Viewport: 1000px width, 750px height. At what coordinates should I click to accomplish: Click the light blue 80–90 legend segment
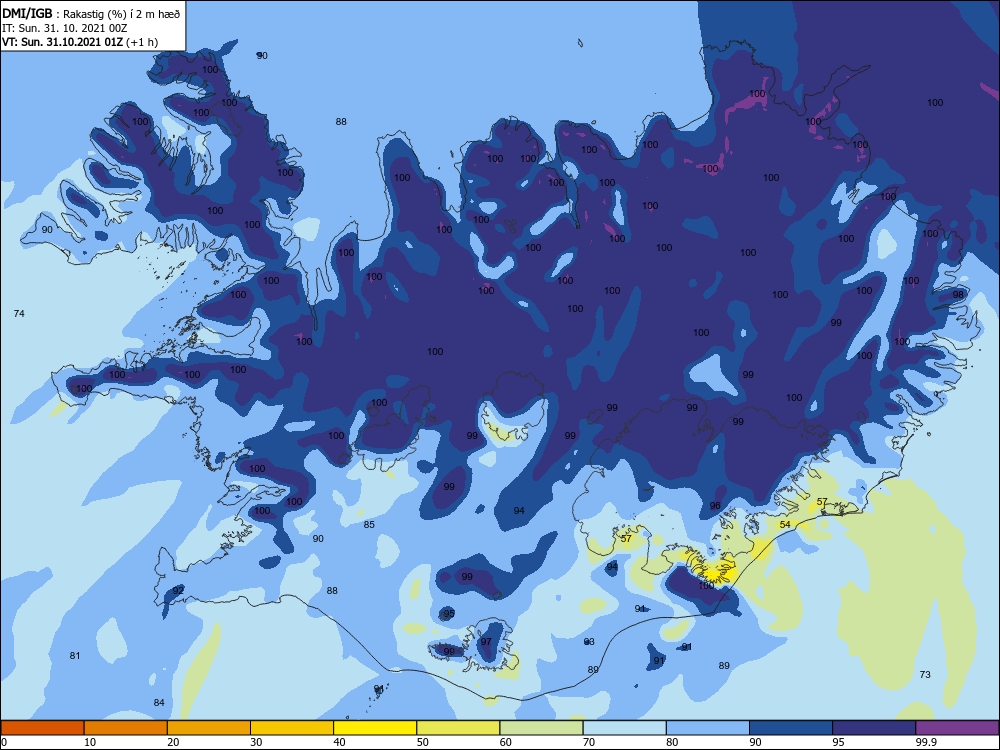(x=708, y=728)
